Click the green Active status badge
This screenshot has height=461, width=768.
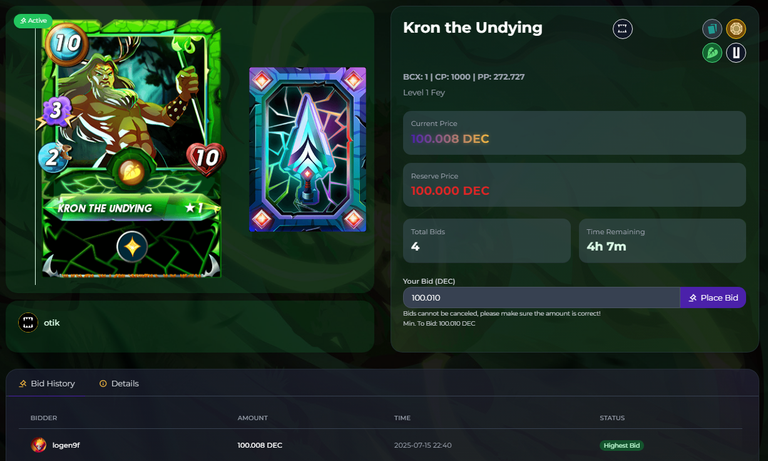pyautogui.click(x=33, y=21)
